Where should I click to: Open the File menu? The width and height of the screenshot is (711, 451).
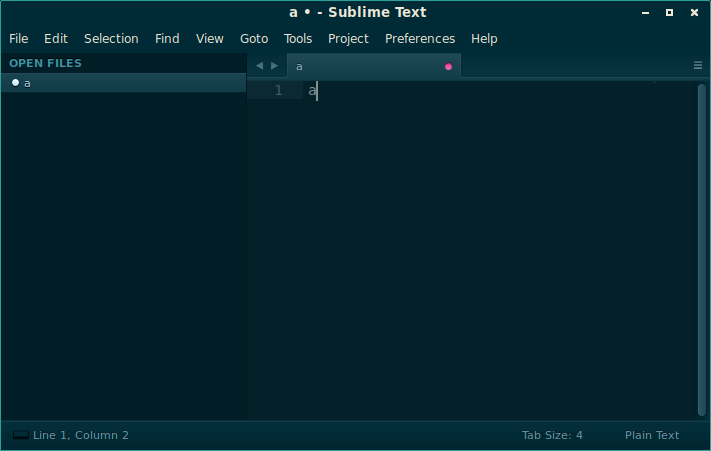tap(19, 39)
